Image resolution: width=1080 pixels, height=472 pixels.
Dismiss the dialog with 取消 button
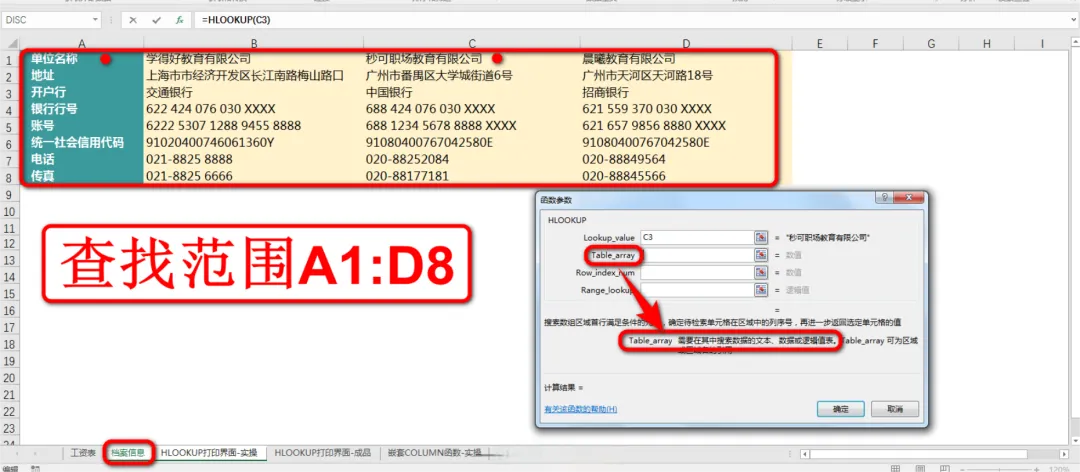[x=895, y=409]
